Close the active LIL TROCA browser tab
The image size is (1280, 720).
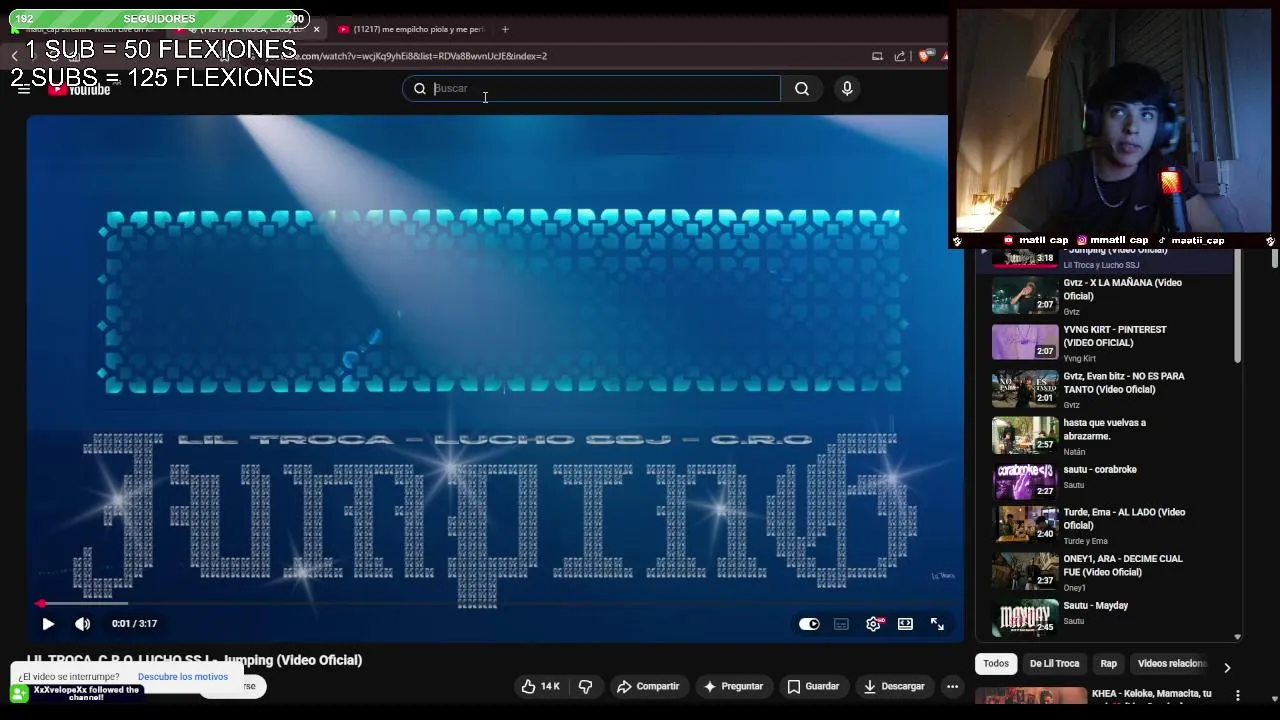point(316,29)
